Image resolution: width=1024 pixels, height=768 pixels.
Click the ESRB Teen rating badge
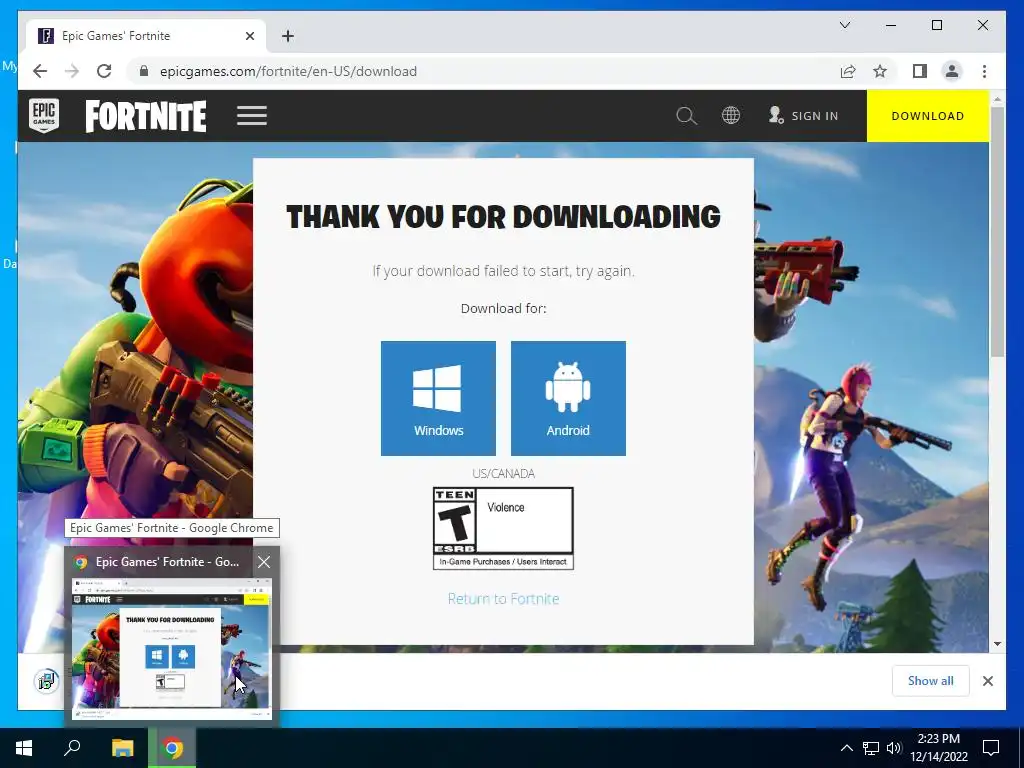coord(504,528)
